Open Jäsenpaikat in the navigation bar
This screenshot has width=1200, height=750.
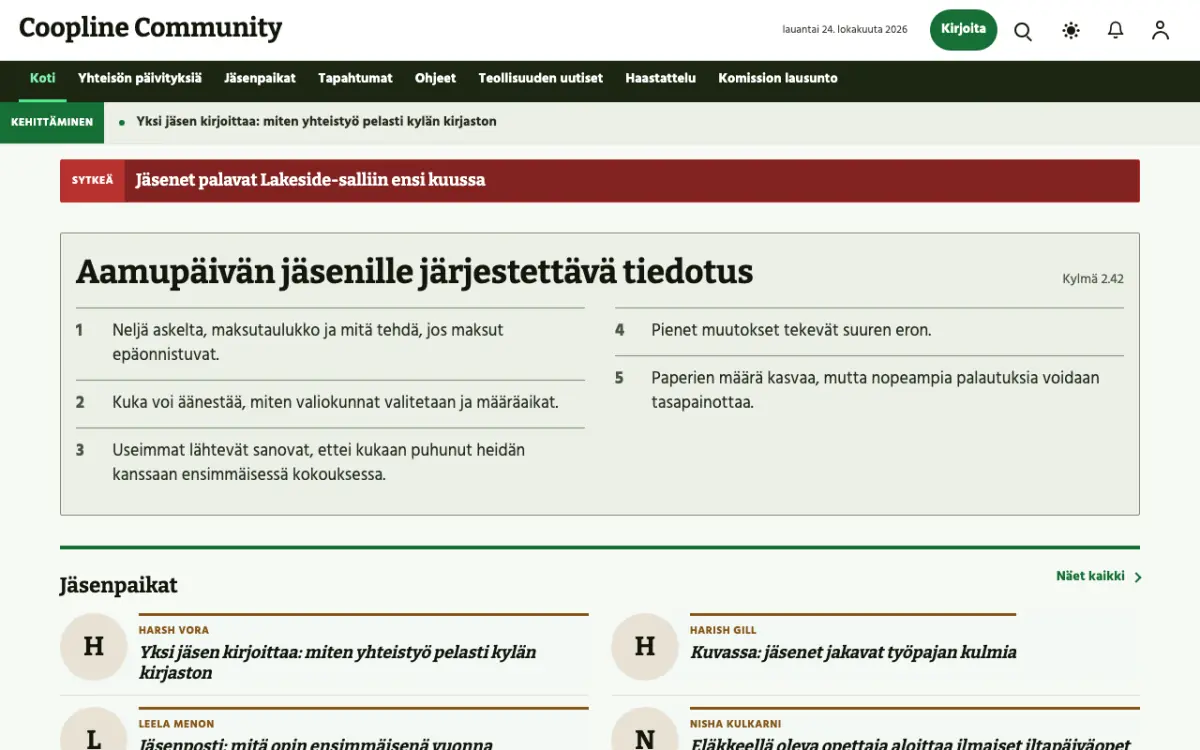tap(260, 78)
